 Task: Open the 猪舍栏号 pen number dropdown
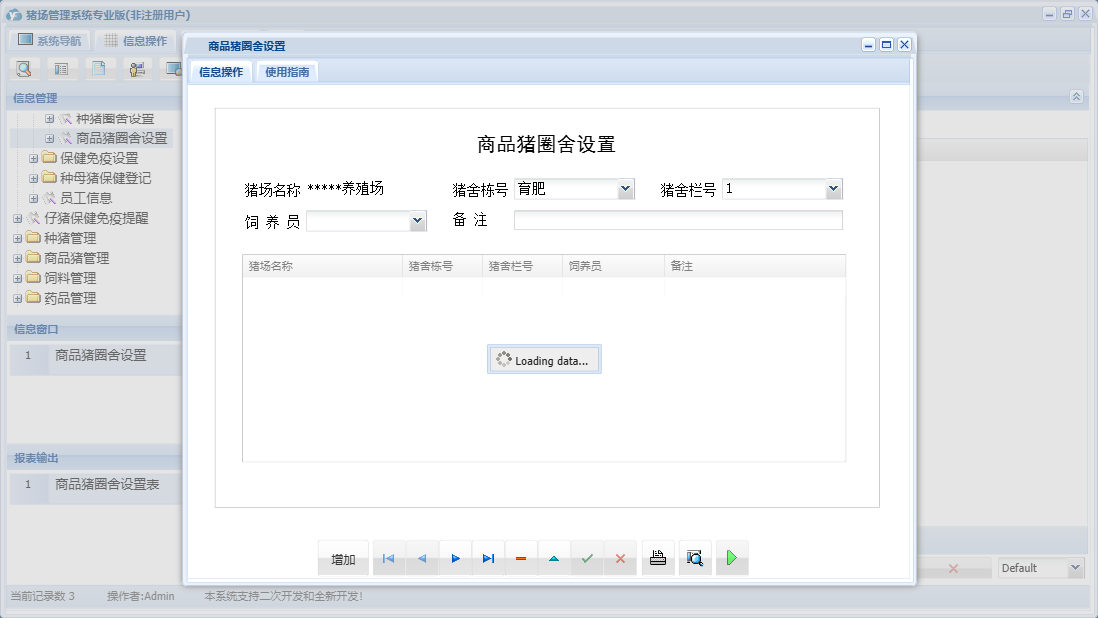click(833, 188)
